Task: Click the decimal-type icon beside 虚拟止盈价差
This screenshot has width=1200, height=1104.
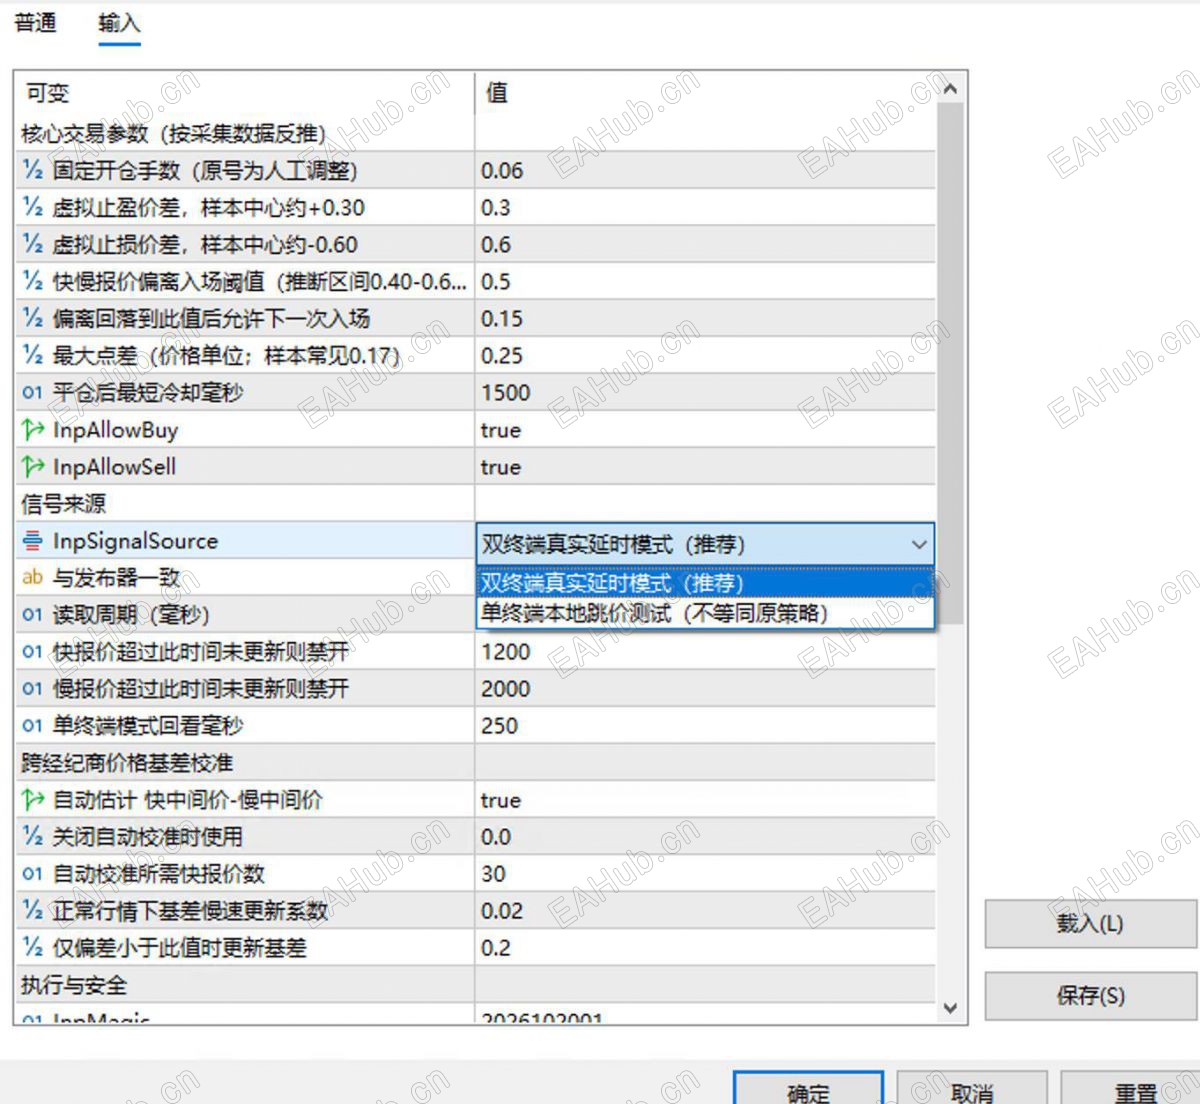Action: 32,208
